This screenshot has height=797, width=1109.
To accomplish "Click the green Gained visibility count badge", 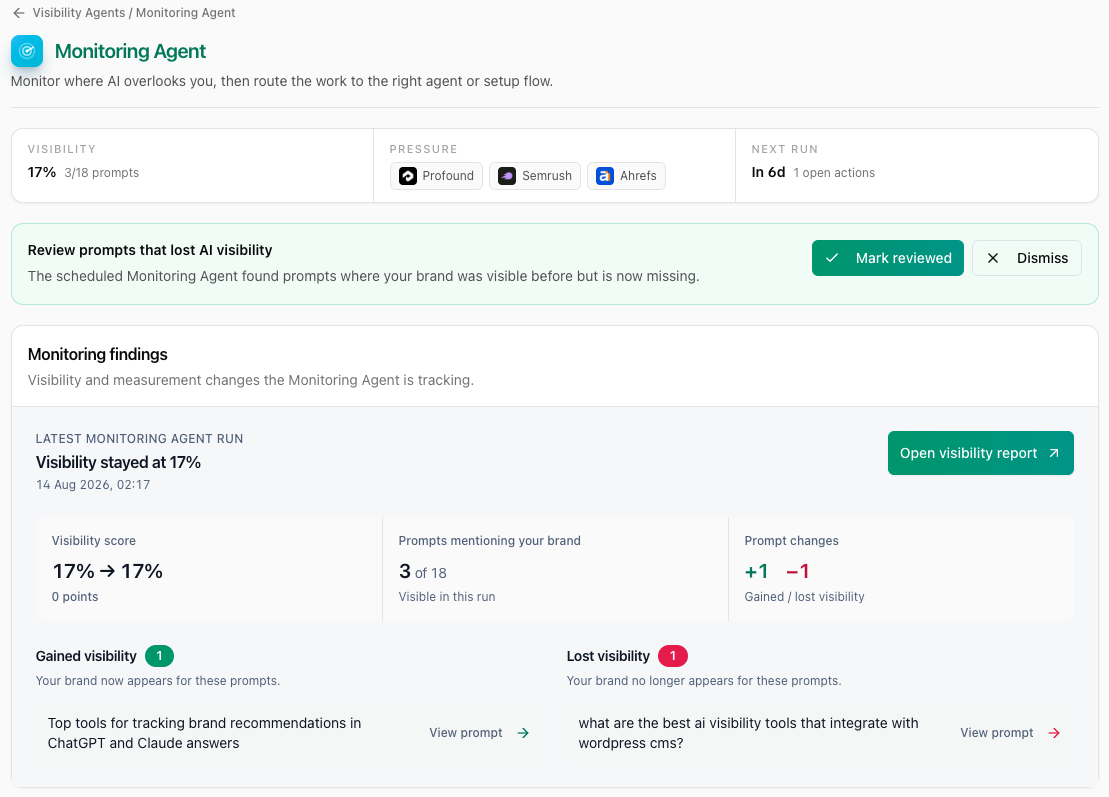I will click(x=159, y=656).
